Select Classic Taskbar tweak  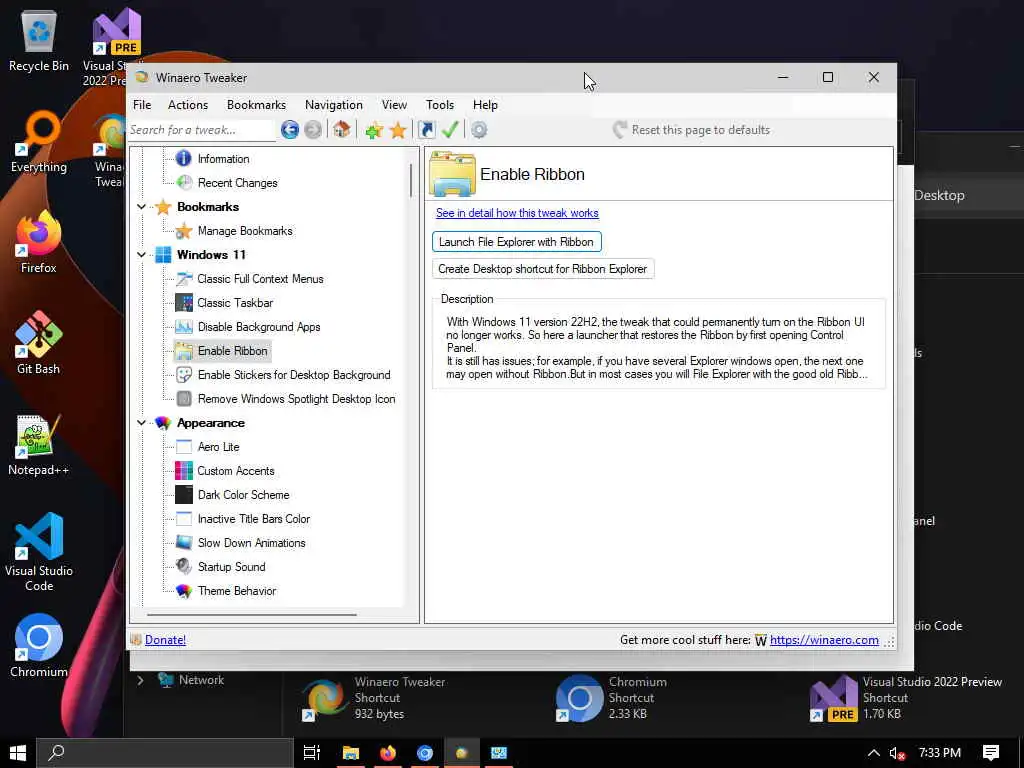coord(235,303)
